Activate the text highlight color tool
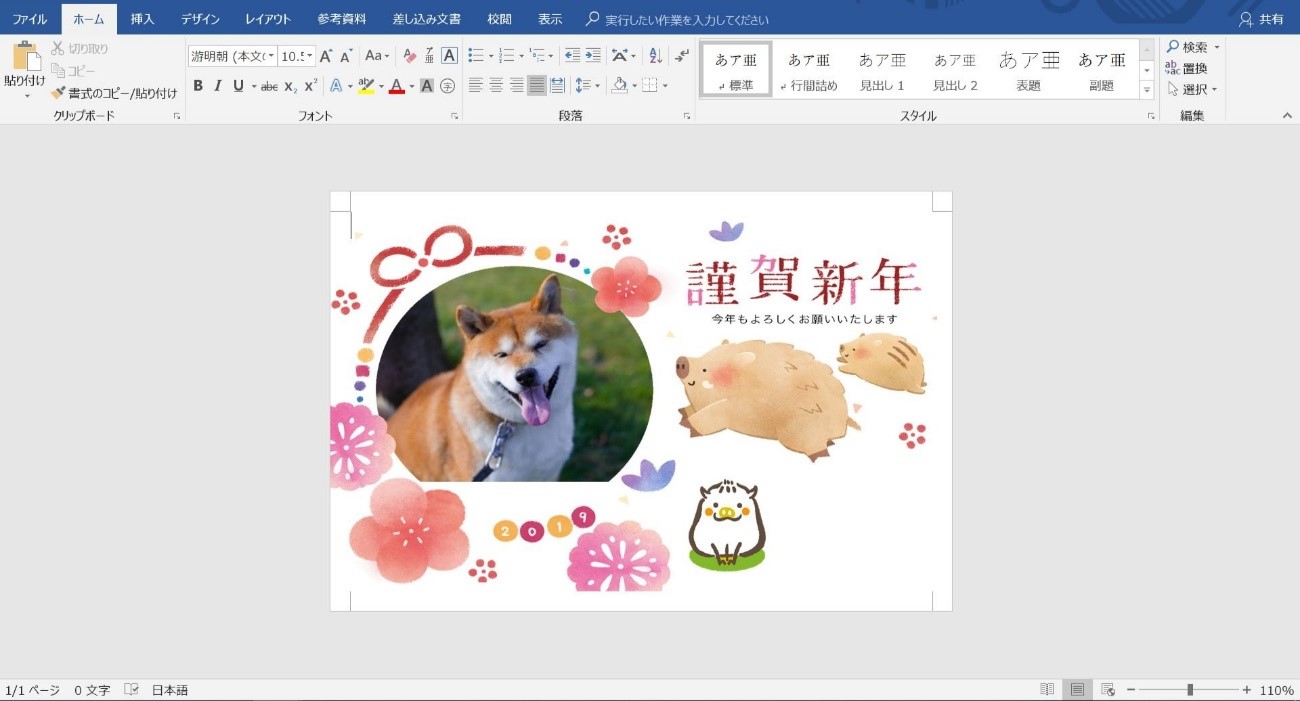 click(x=366, y=87)
